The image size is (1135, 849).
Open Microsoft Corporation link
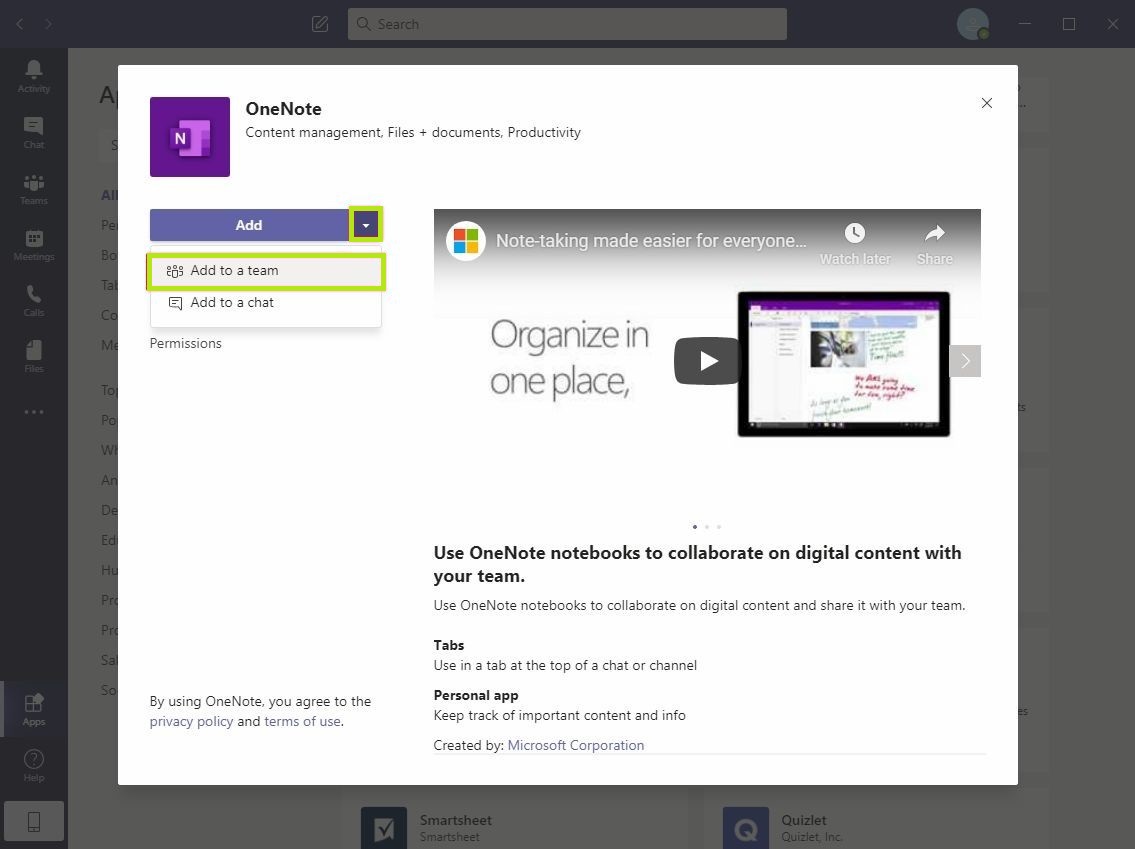click(575, 745)
